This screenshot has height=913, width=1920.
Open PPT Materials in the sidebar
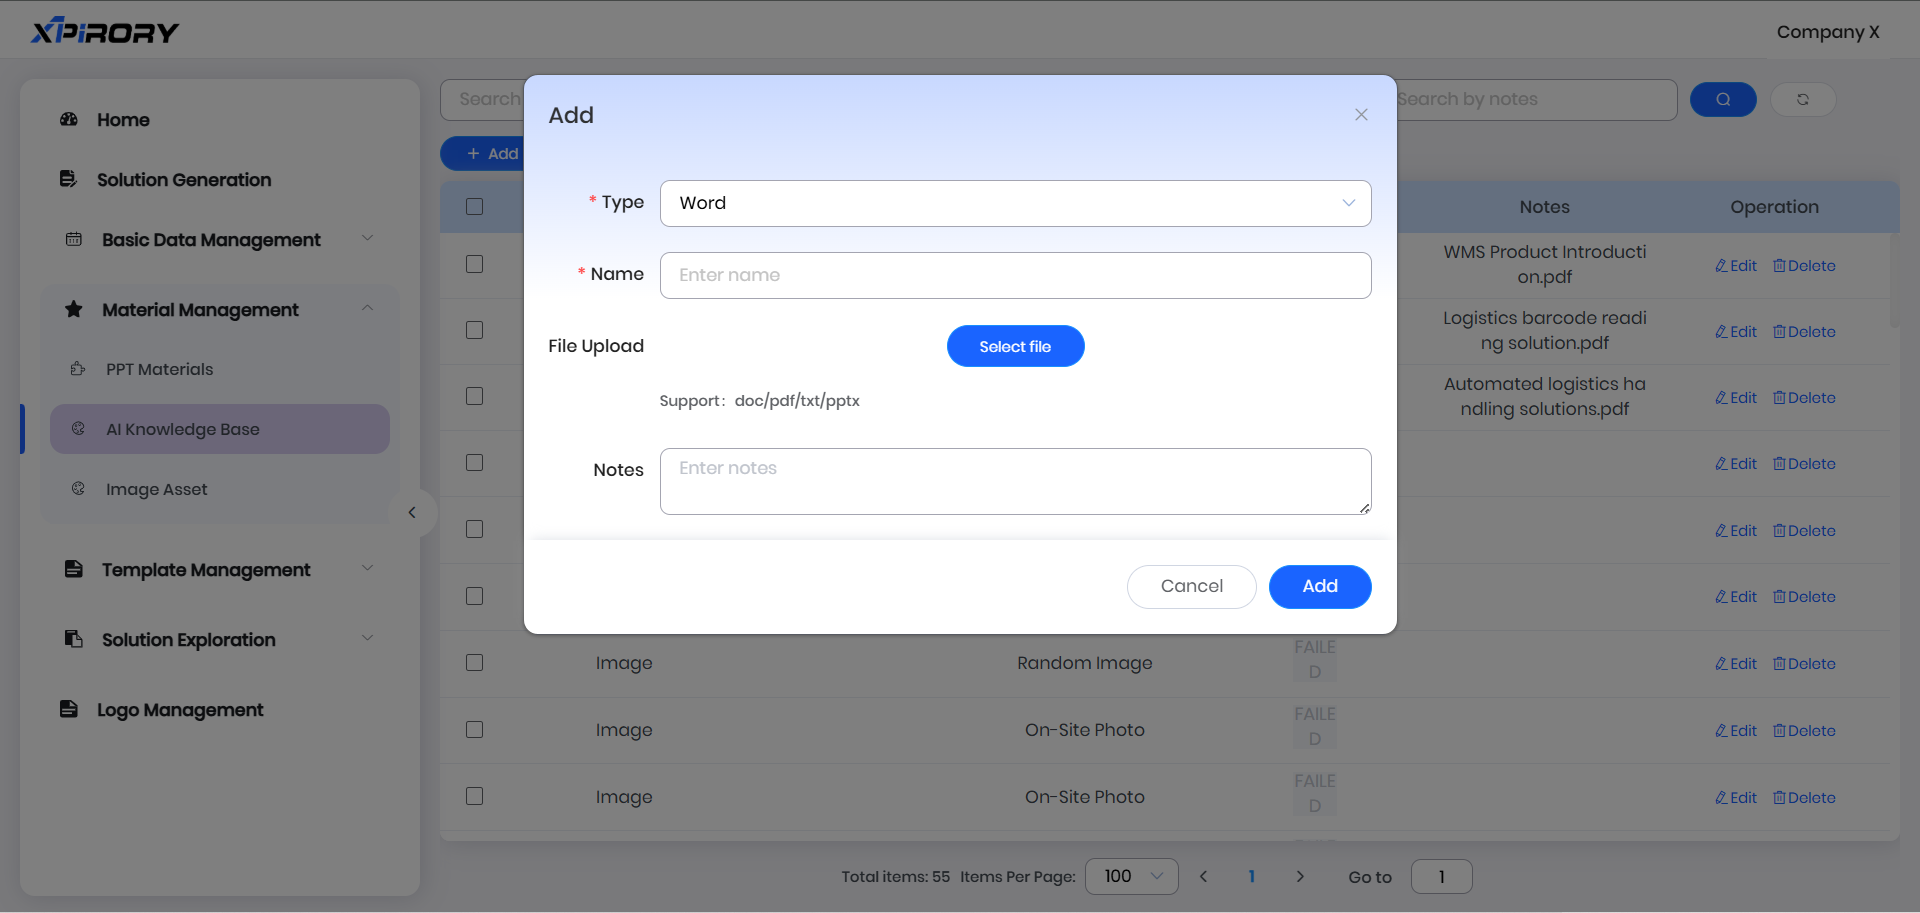[160, 369]
